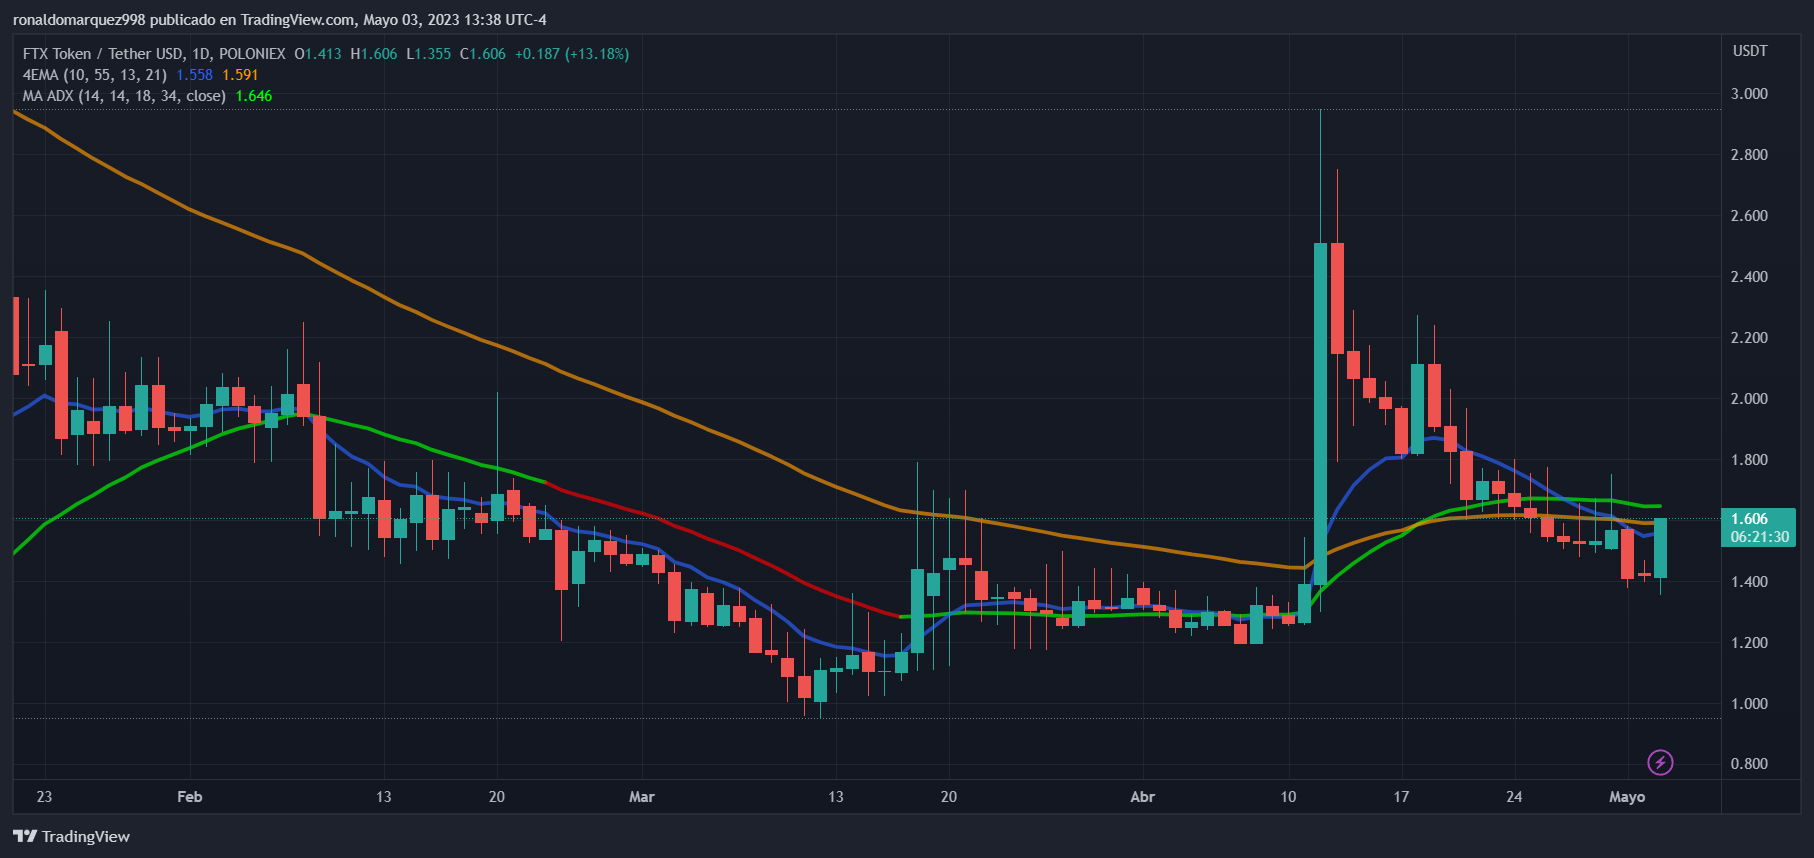This screenshot has width=1814, height=858.
Task: Click the publication header text at top
Action: point(279,20)
